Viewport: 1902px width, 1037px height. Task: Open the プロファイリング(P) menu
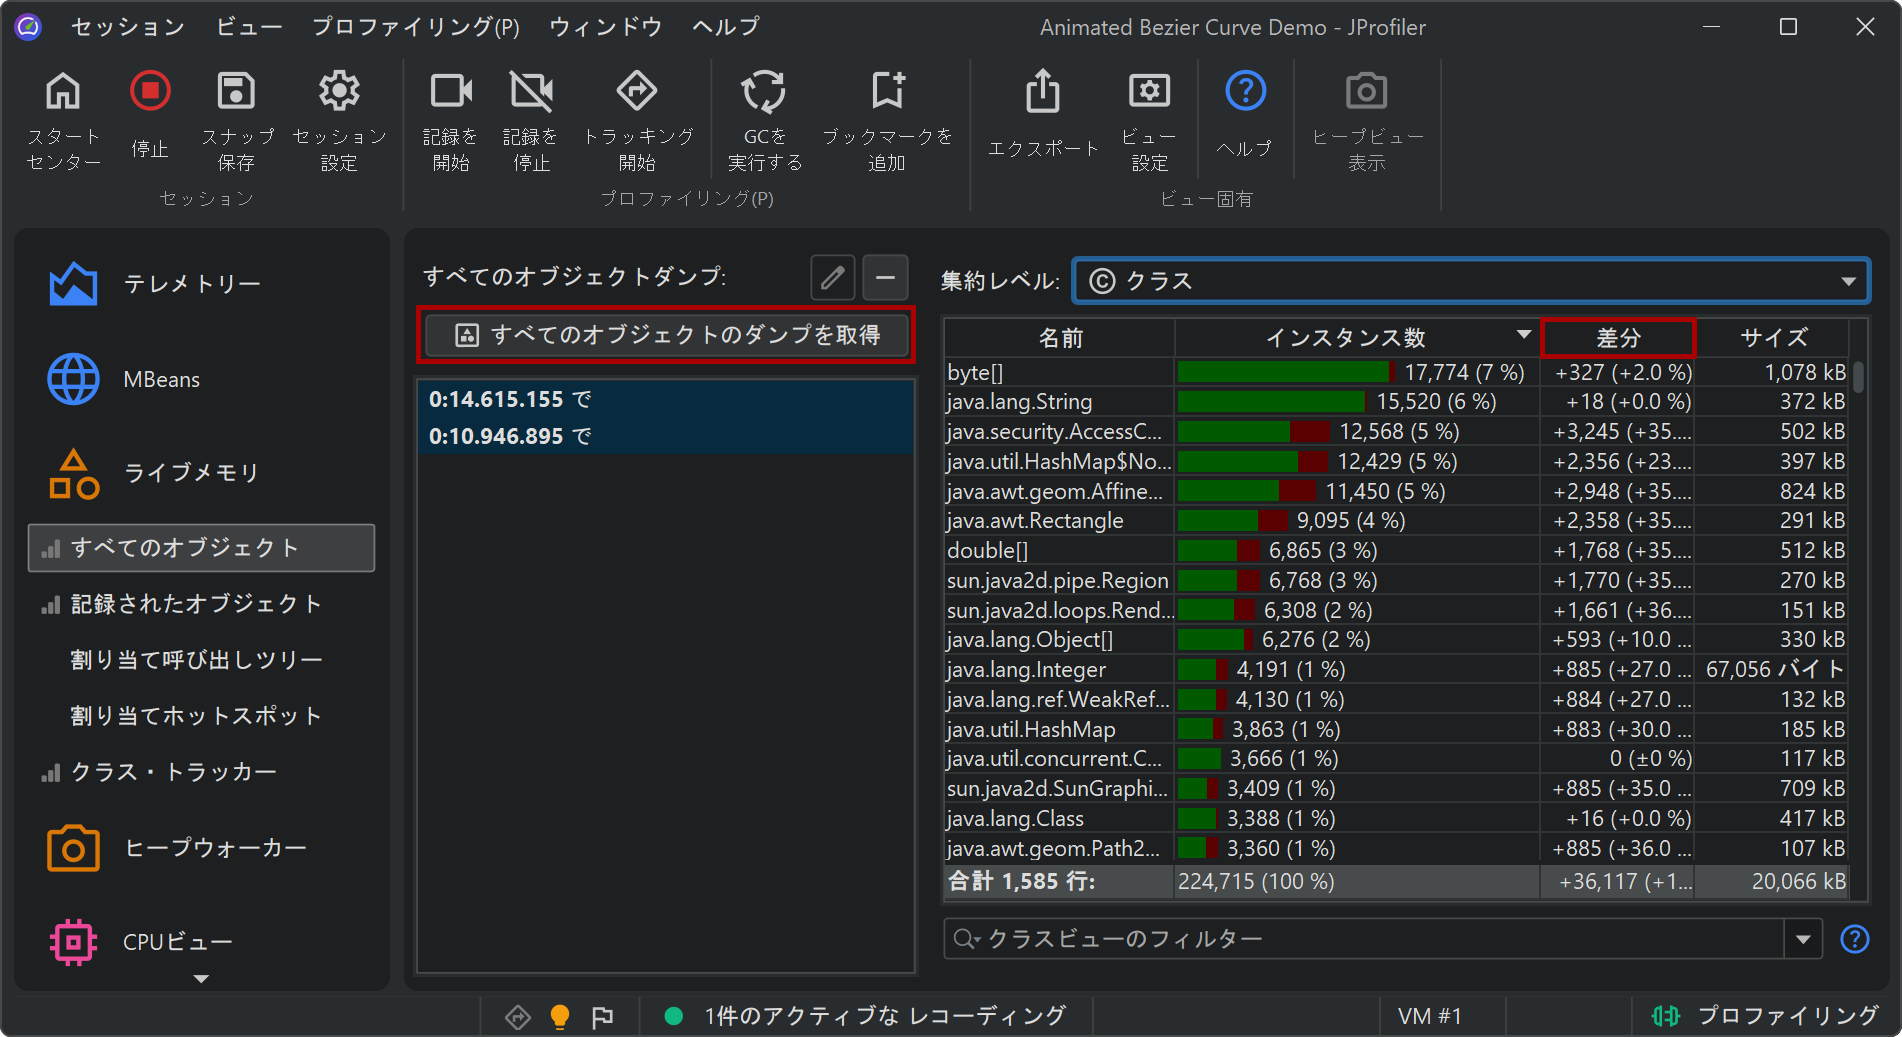tap(415, 27)
